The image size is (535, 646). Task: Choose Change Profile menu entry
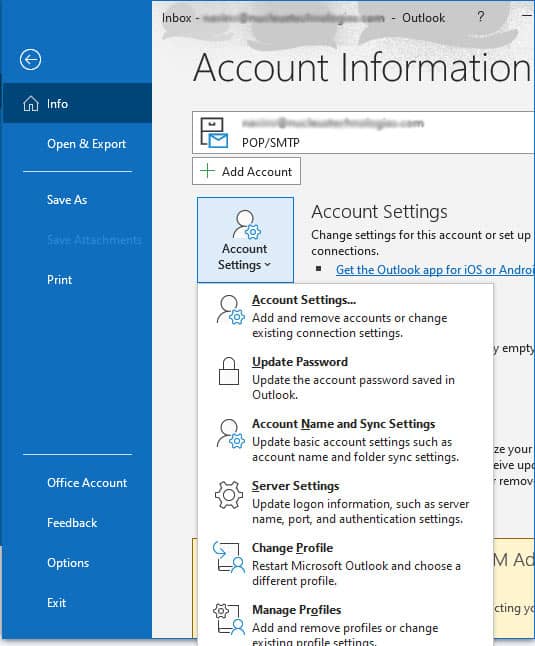click(x=345, y=564)
